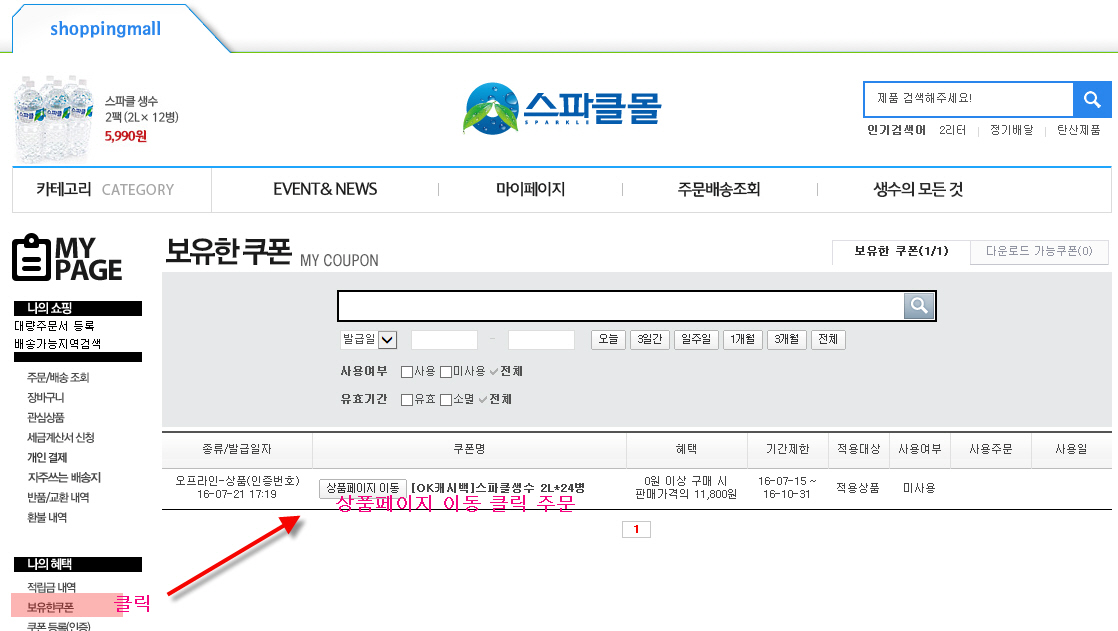Click the blue magnifier search icon at top
Image resolution: width=1118 pixels, height=631 pixels.
point(1091,100)
